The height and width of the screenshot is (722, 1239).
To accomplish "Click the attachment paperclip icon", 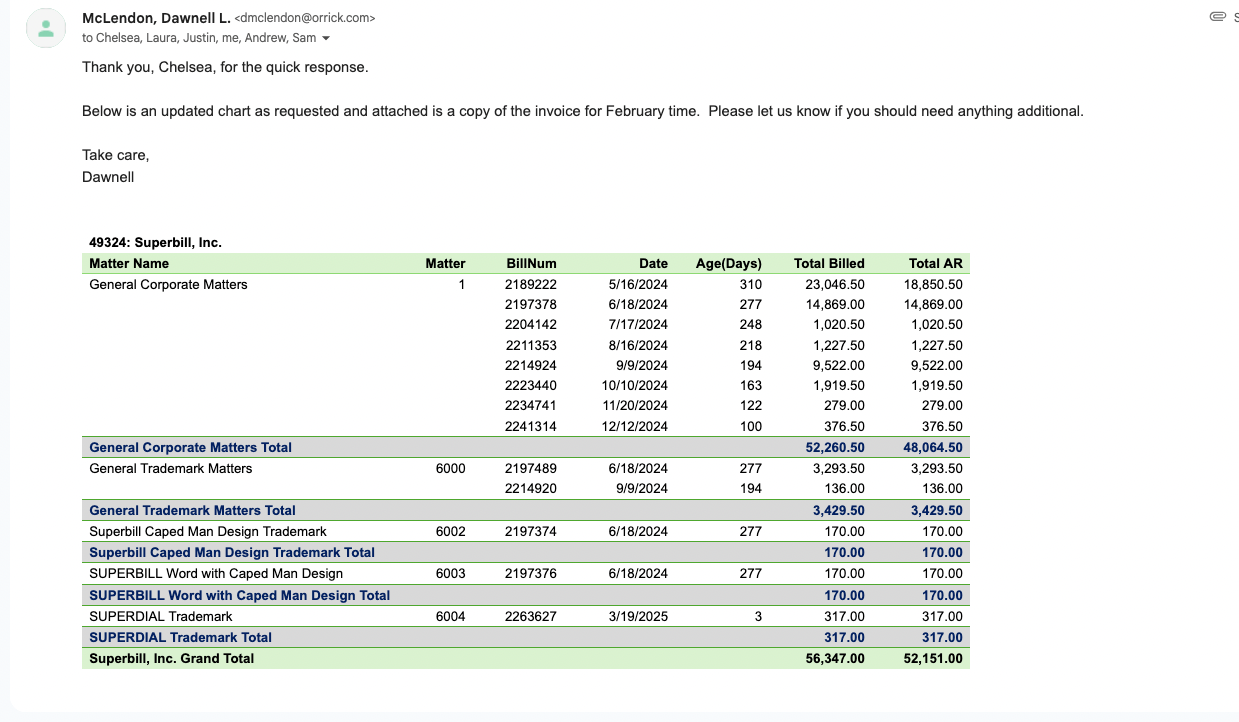I will click(x=1217, y=16).
